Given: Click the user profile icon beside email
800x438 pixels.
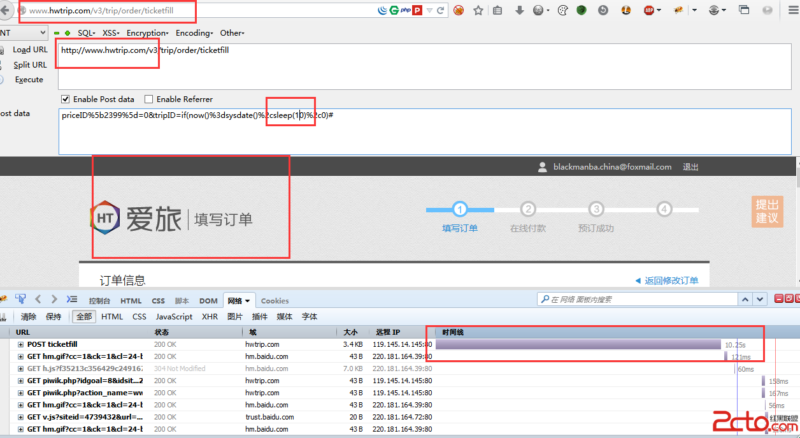Looking at the screenshot, I should 543,167.
